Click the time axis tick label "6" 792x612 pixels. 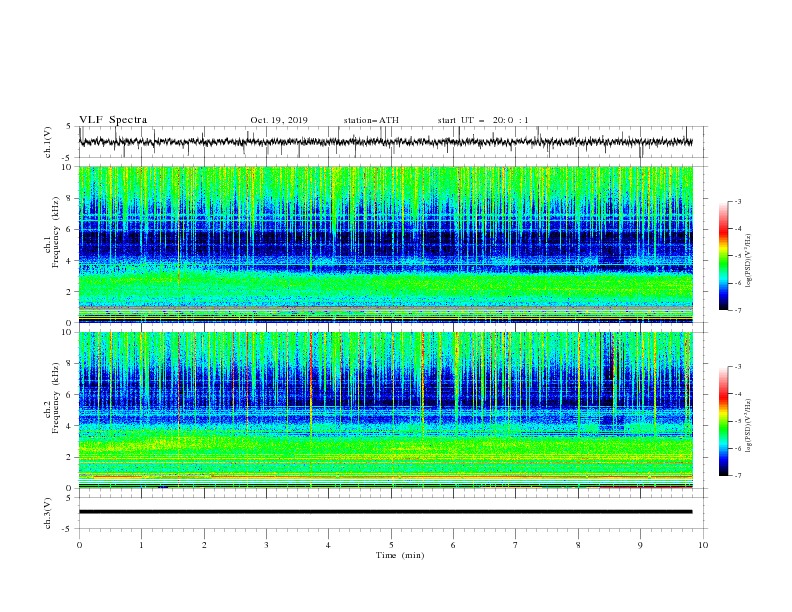click(453, 545)
